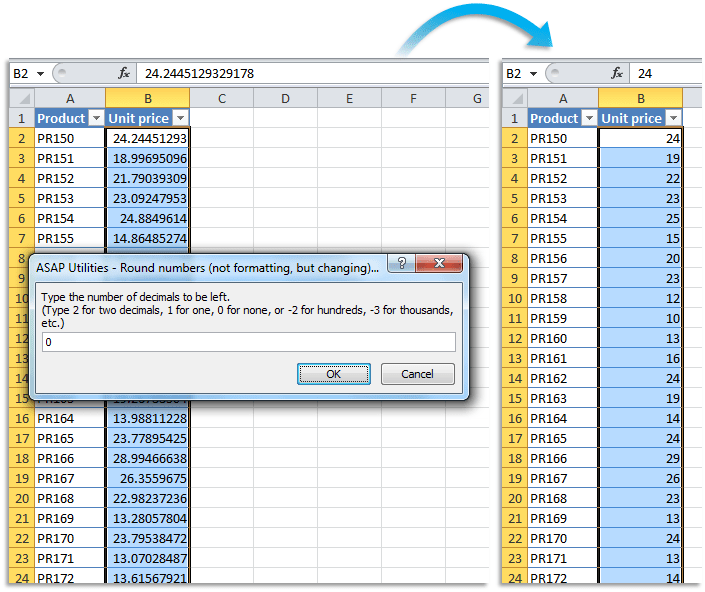
Task: Open the Product filter dropdown in left sheet
Action: [96, 118]
